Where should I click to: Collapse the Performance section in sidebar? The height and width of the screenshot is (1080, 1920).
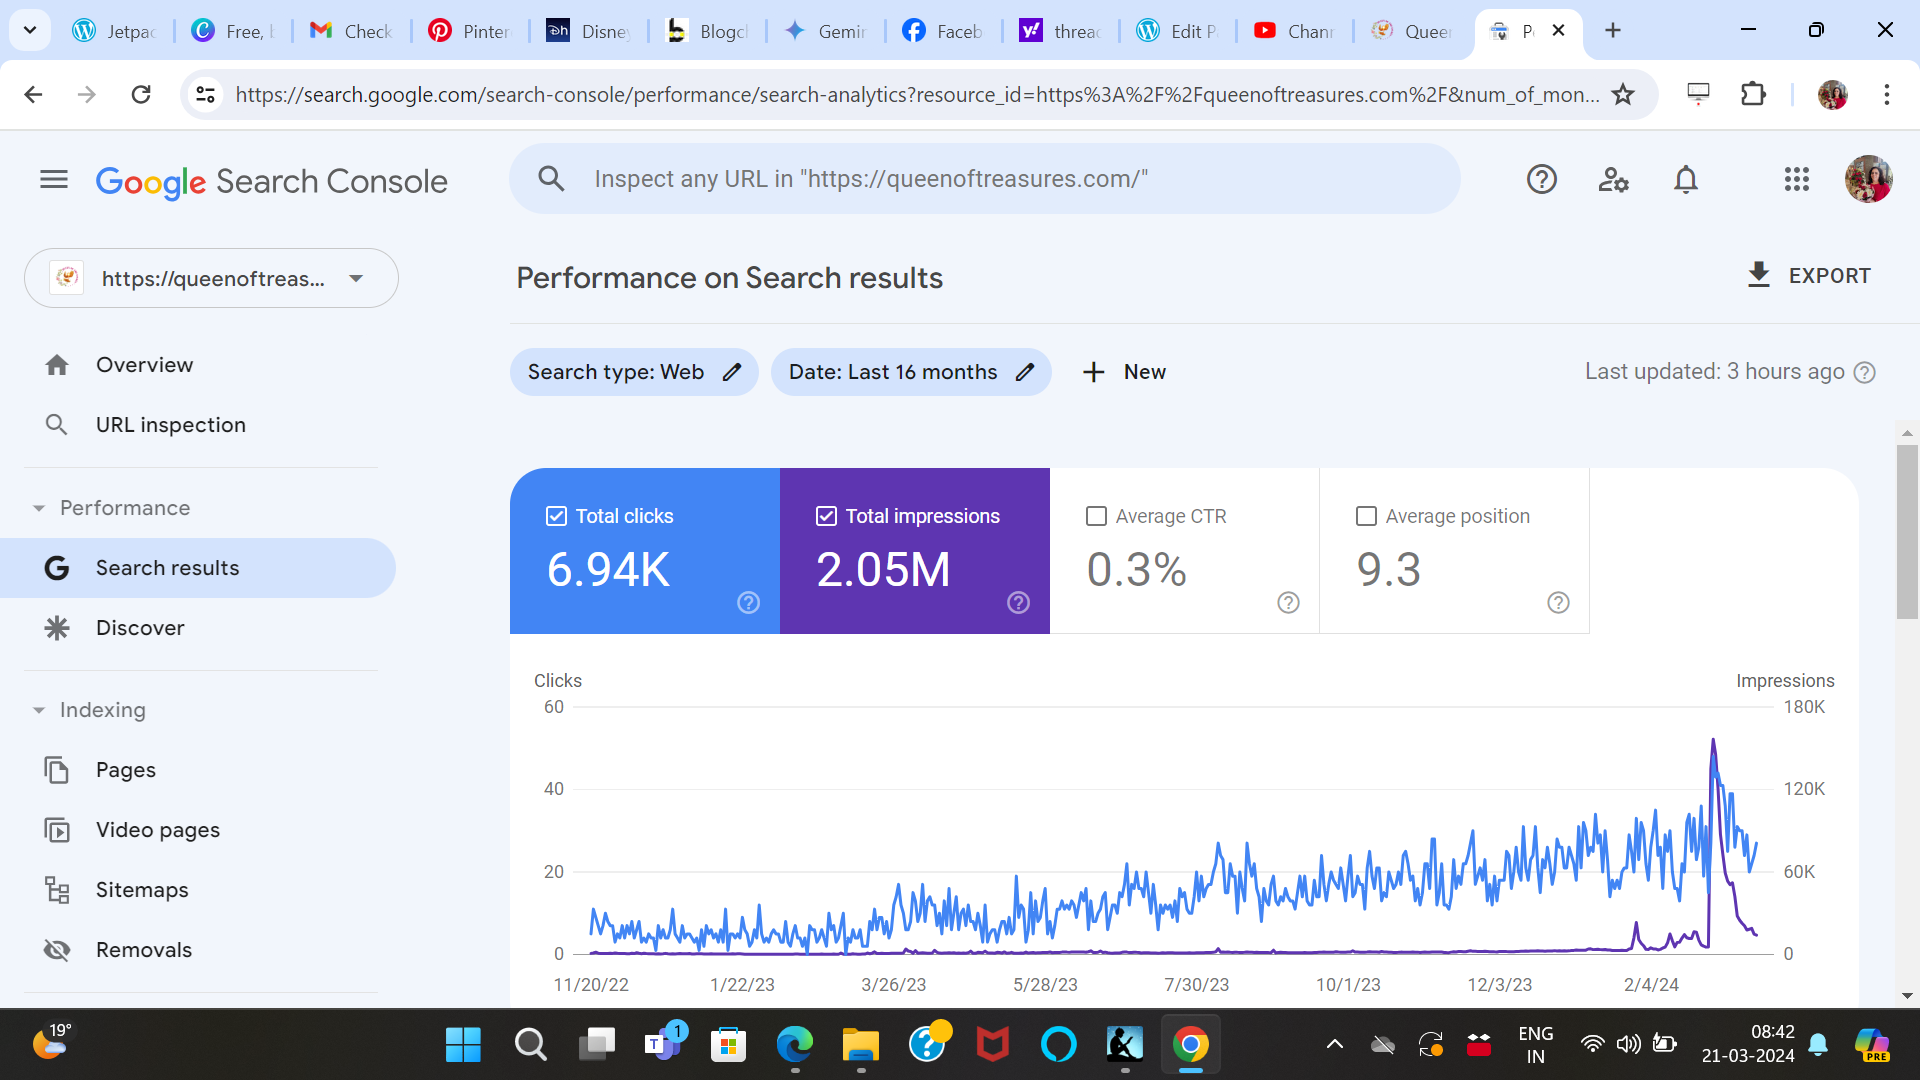pyautogui.click(x=39, y=508)
